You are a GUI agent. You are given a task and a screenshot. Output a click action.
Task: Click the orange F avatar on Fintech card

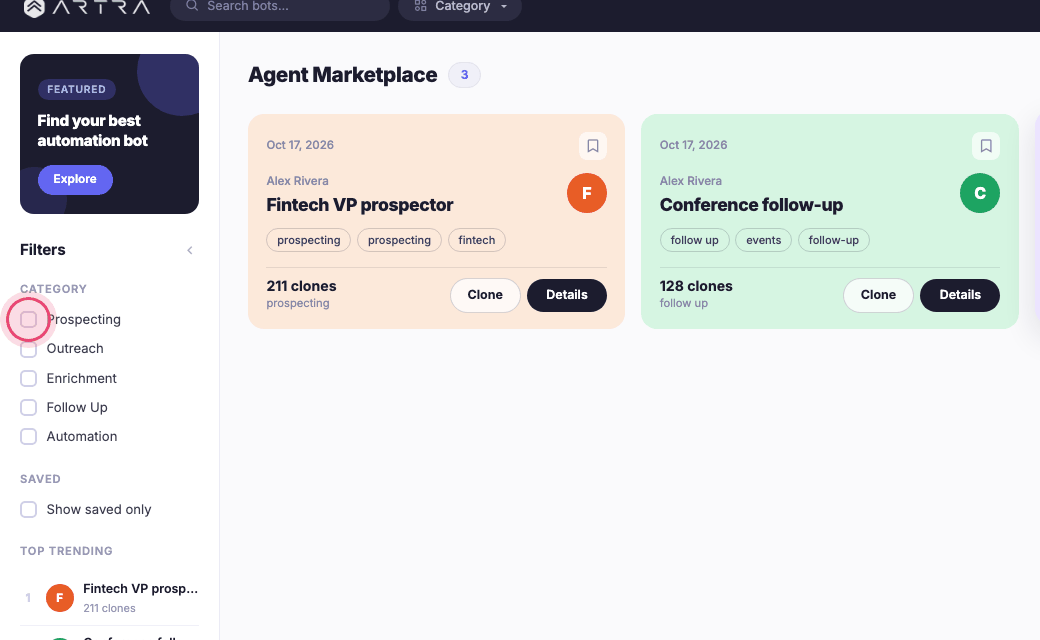(586, 193)
